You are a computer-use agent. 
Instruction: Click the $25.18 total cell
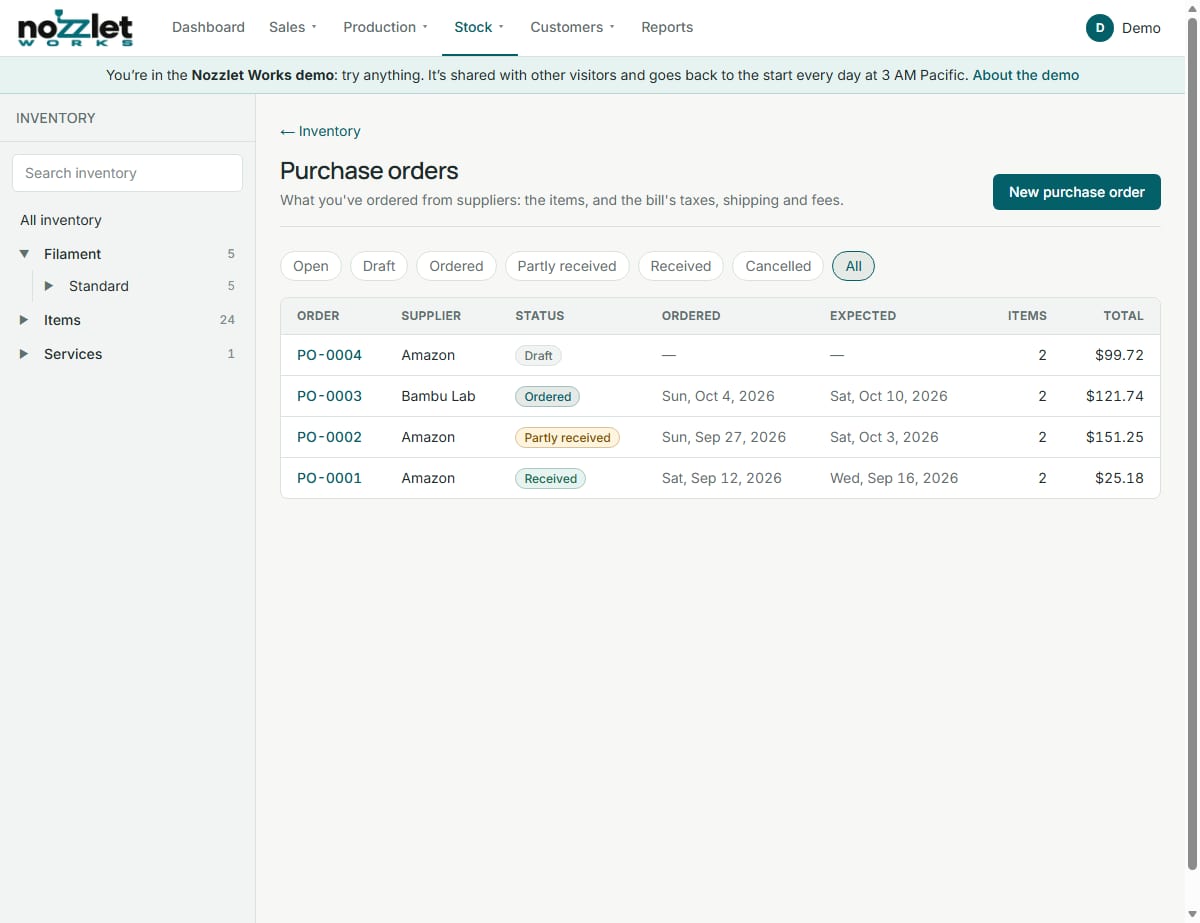click(x=1119, y=478)
